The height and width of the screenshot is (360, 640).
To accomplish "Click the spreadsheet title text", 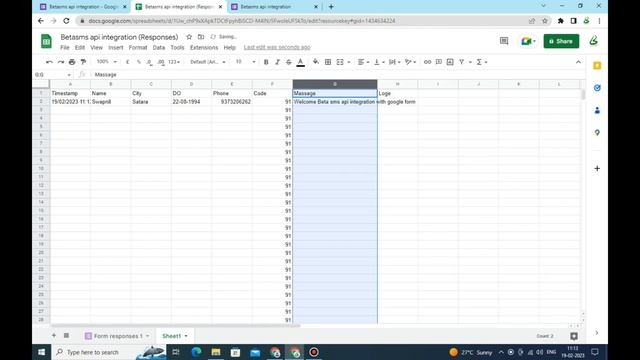I will tap(119, 37).
